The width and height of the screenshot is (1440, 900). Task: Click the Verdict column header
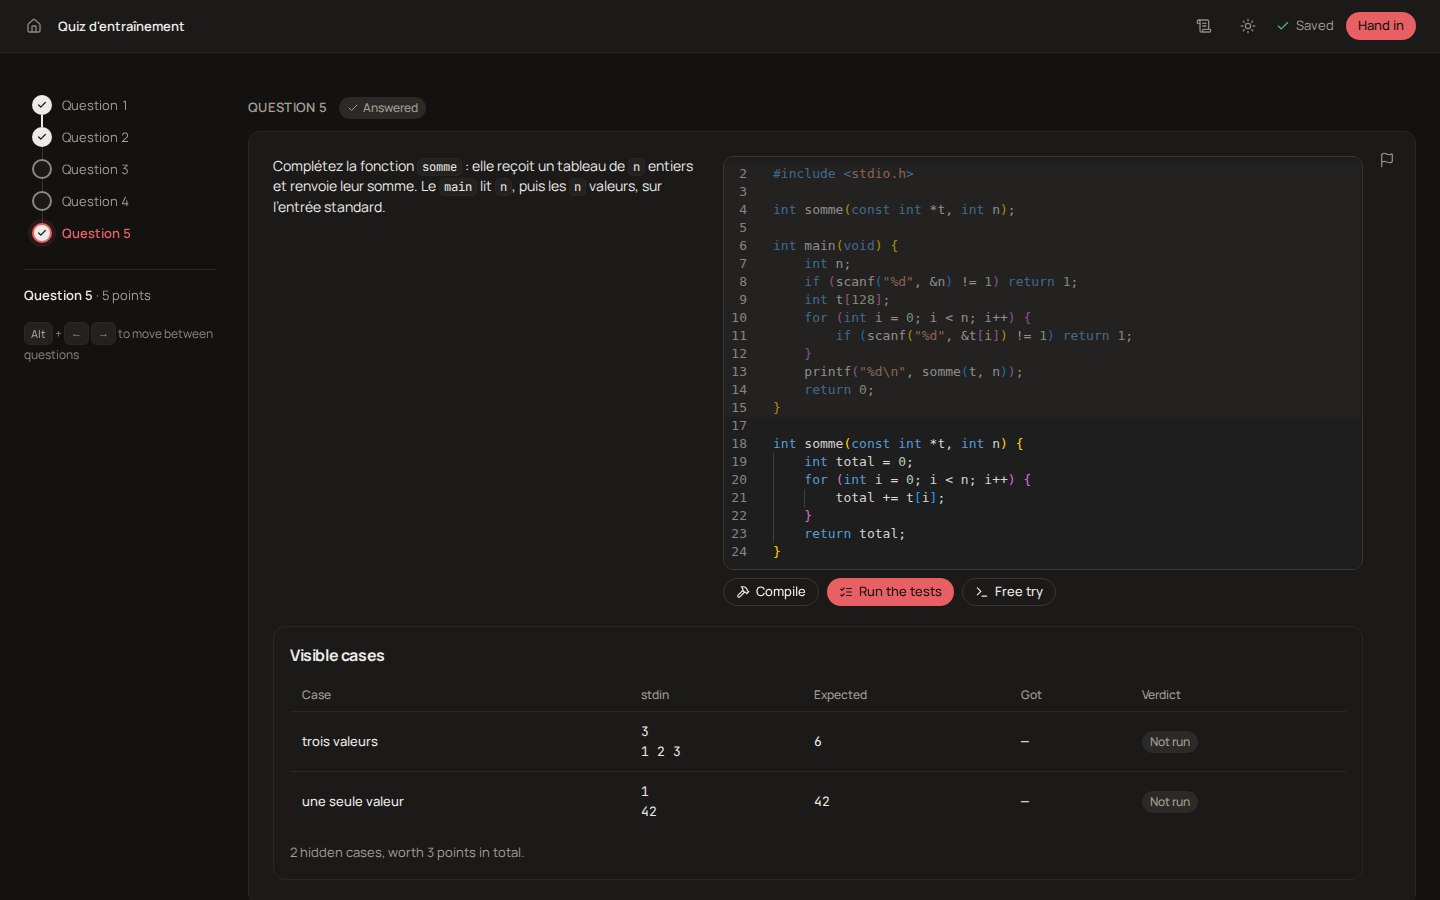tap(1161, 695)
